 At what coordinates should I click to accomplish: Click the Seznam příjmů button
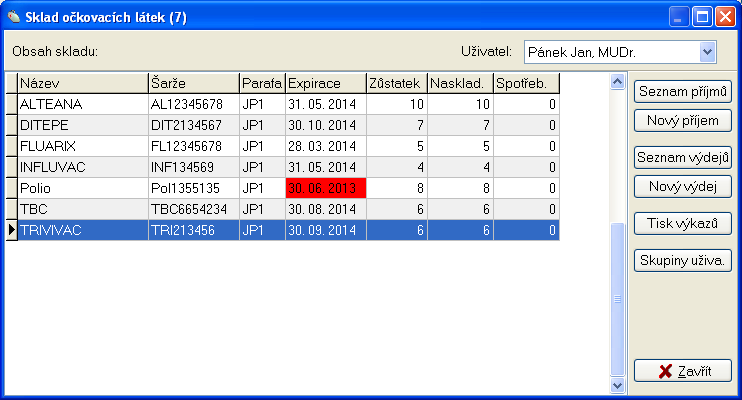(683, 92)
